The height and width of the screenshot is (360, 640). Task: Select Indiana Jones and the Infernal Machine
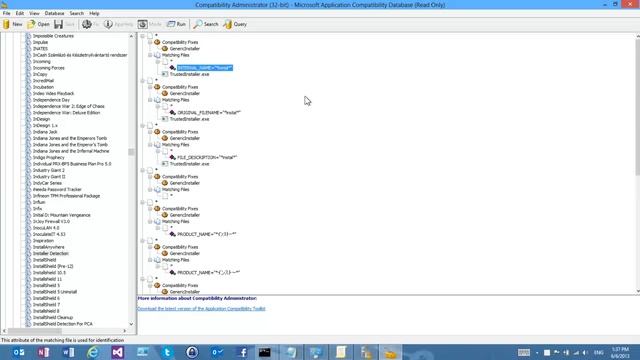click(71, 151)
